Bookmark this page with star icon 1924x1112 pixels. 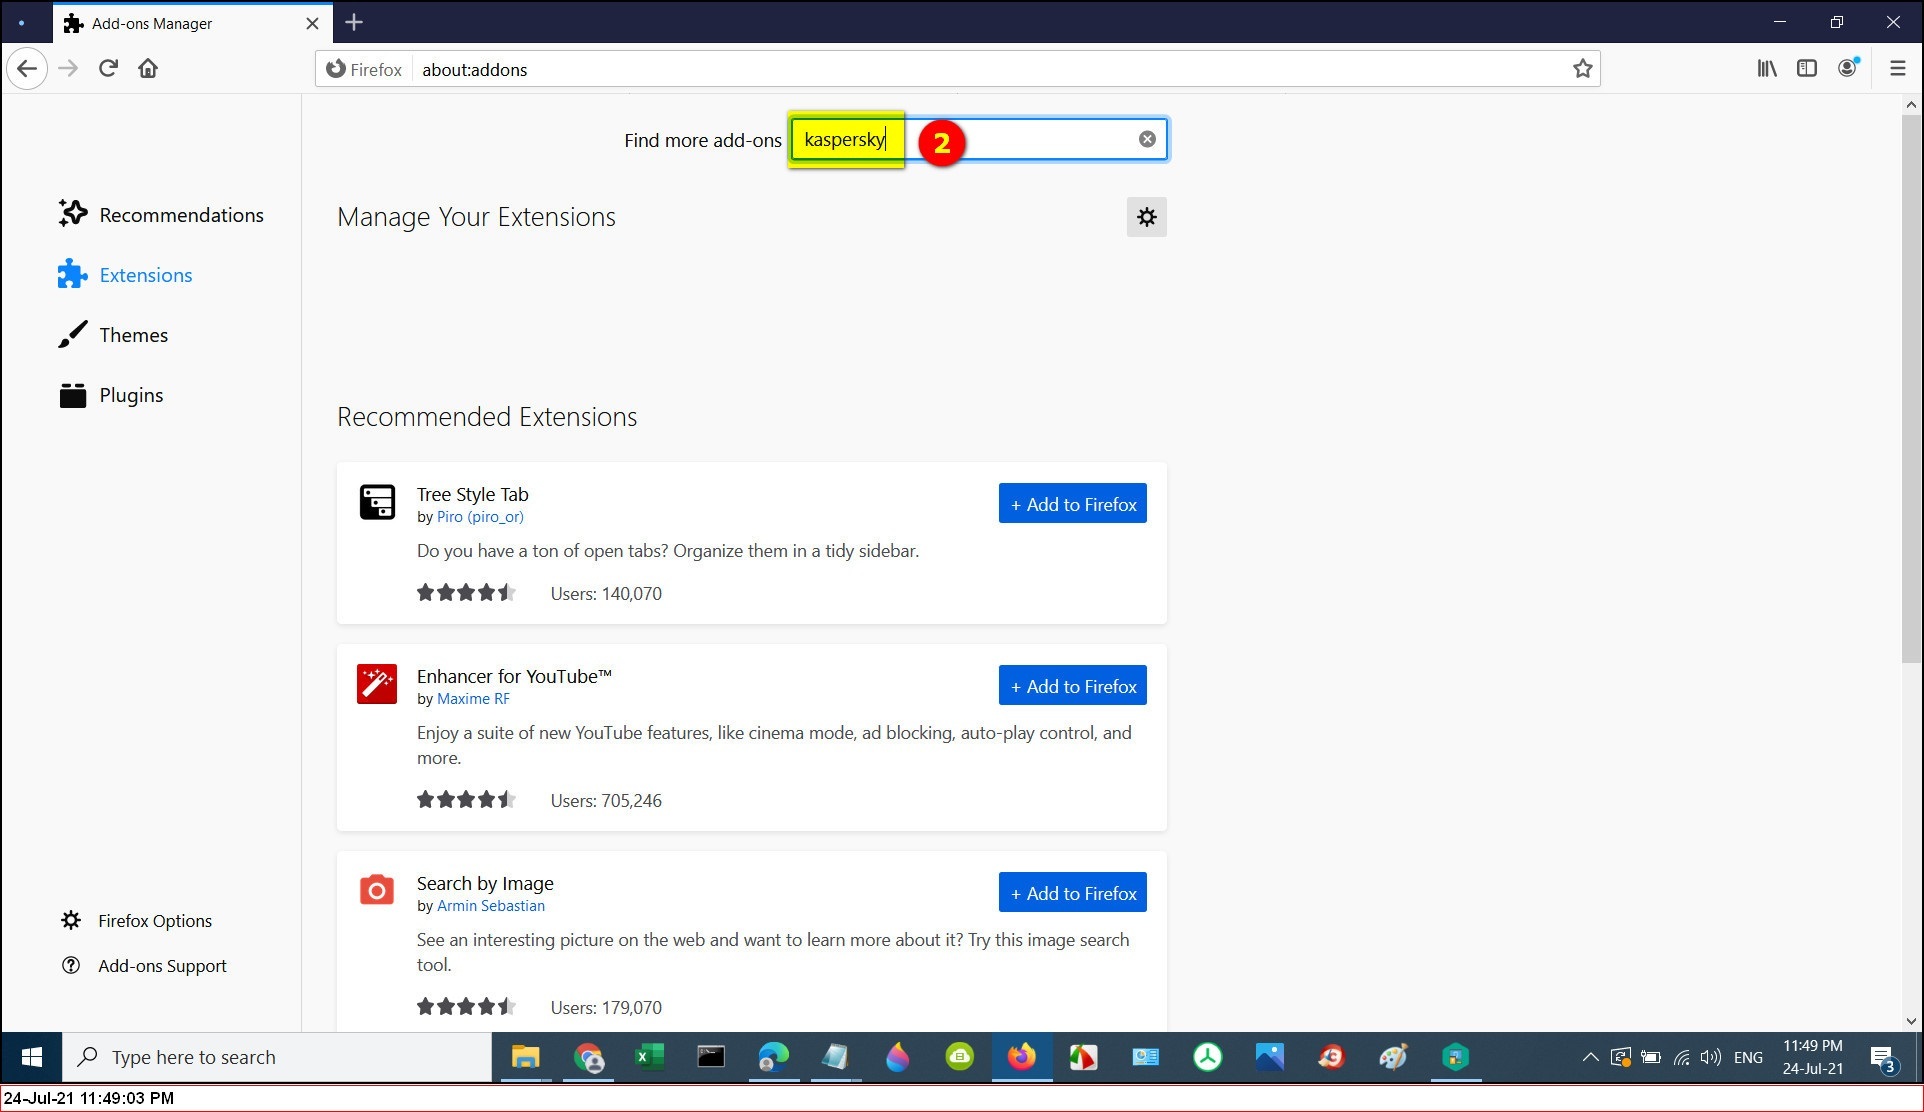pos(1582,69)
